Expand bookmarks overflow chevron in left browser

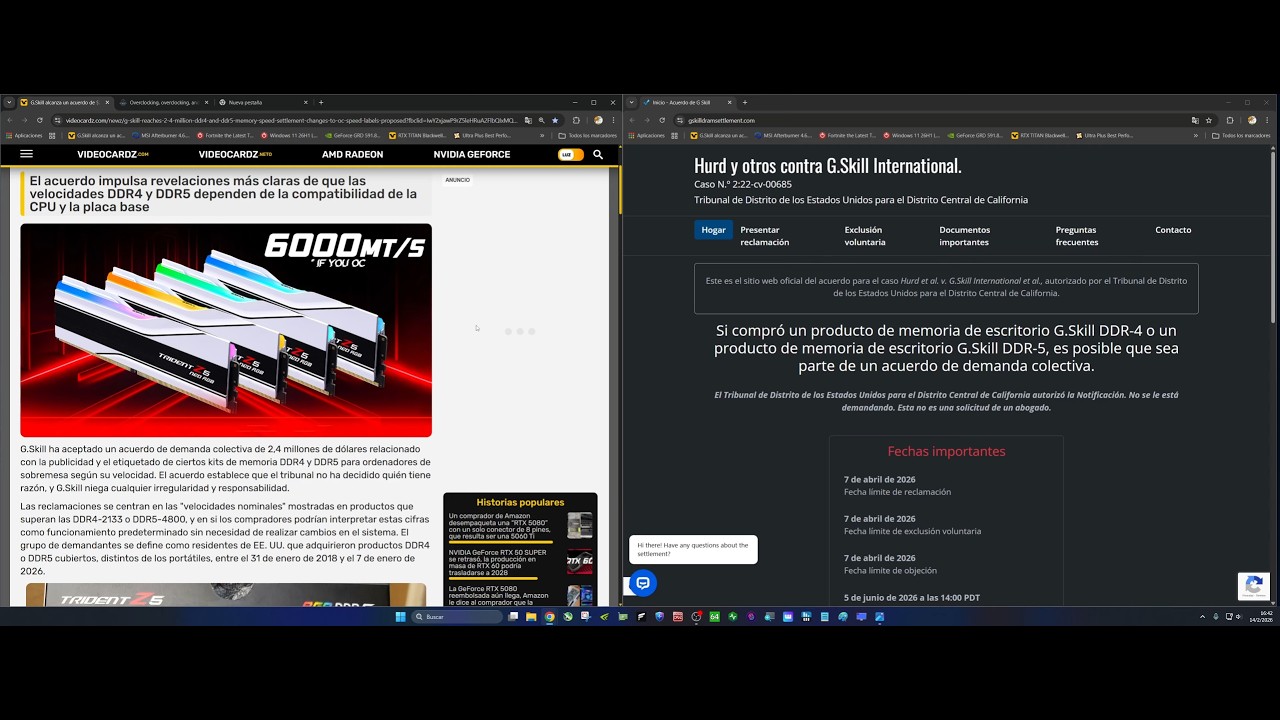[542, 135]
